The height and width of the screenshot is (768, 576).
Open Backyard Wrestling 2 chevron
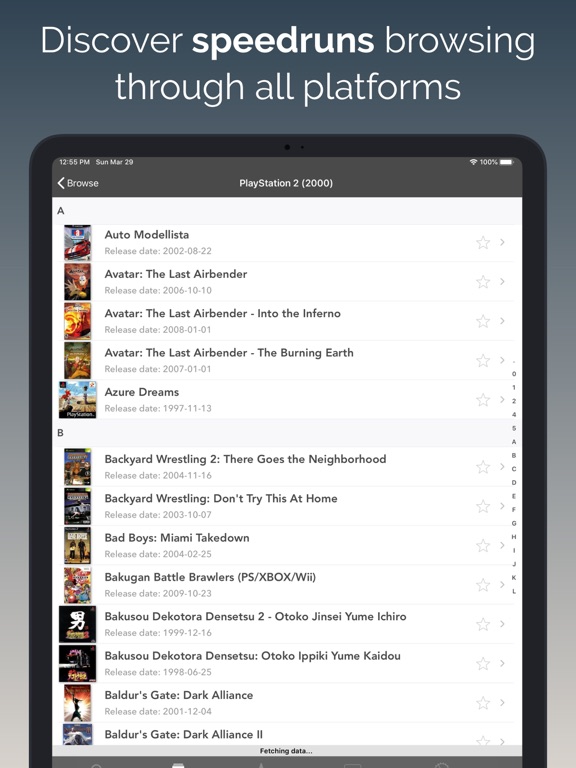[x=502, y=466]
